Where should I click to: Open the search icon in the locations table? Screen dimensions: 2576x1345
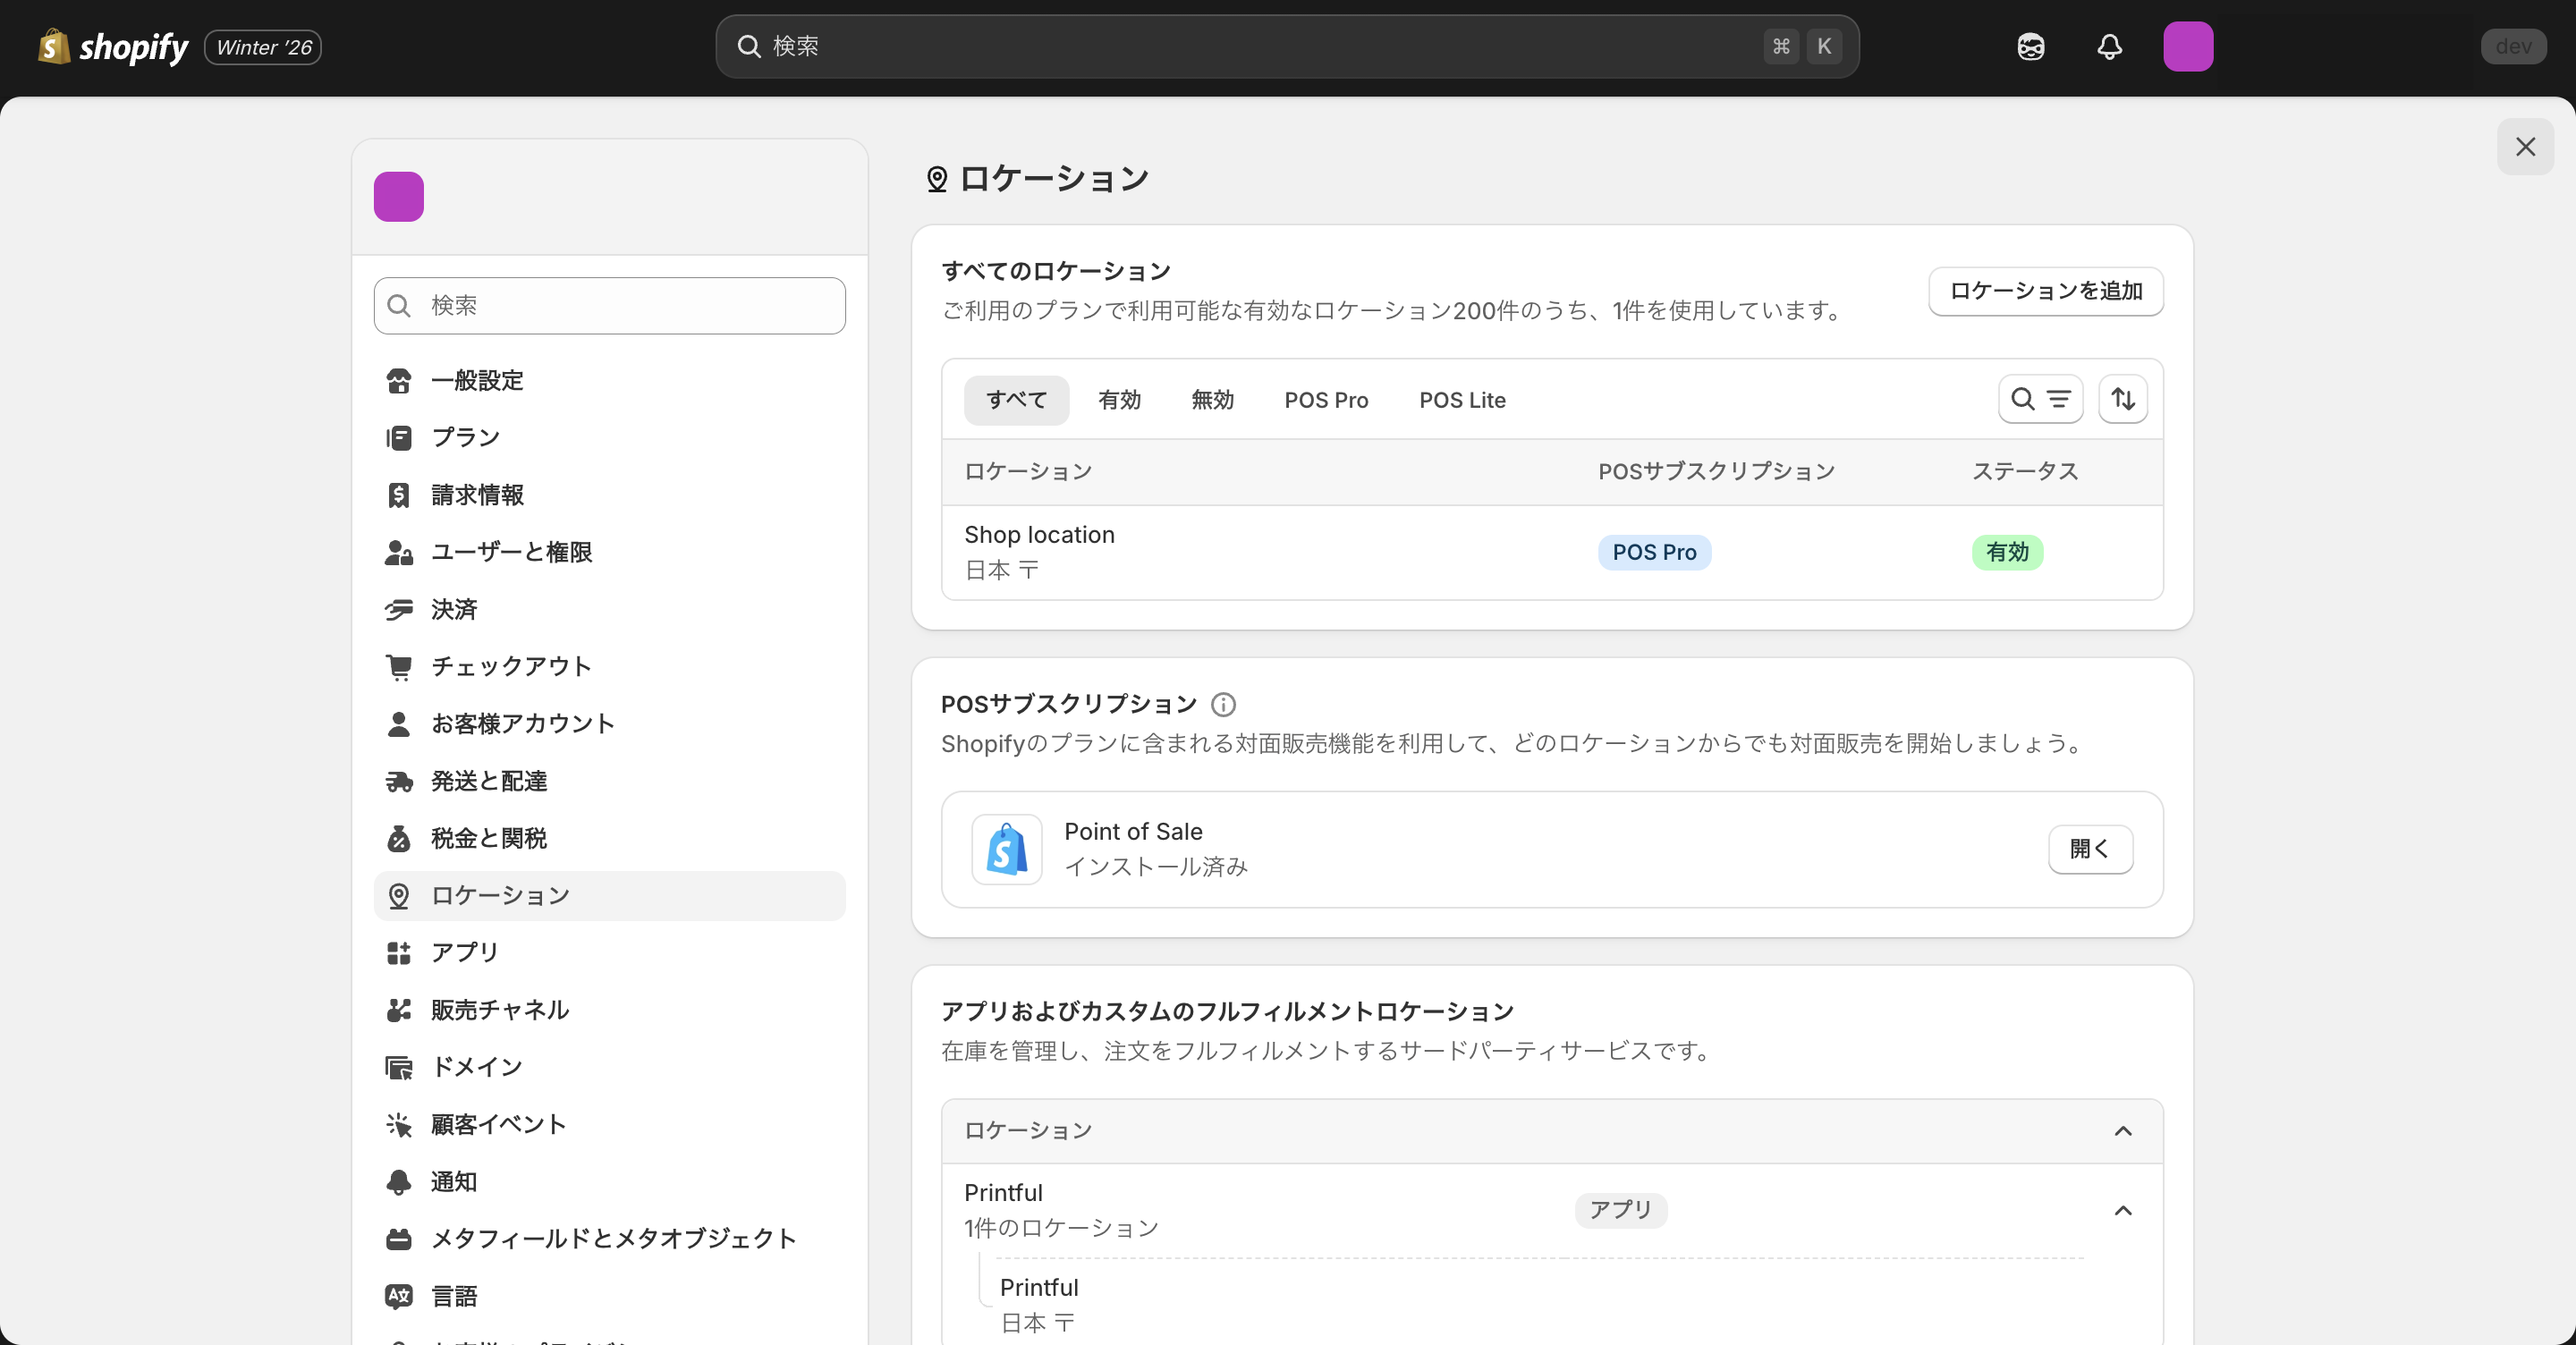pos(2021,398)
